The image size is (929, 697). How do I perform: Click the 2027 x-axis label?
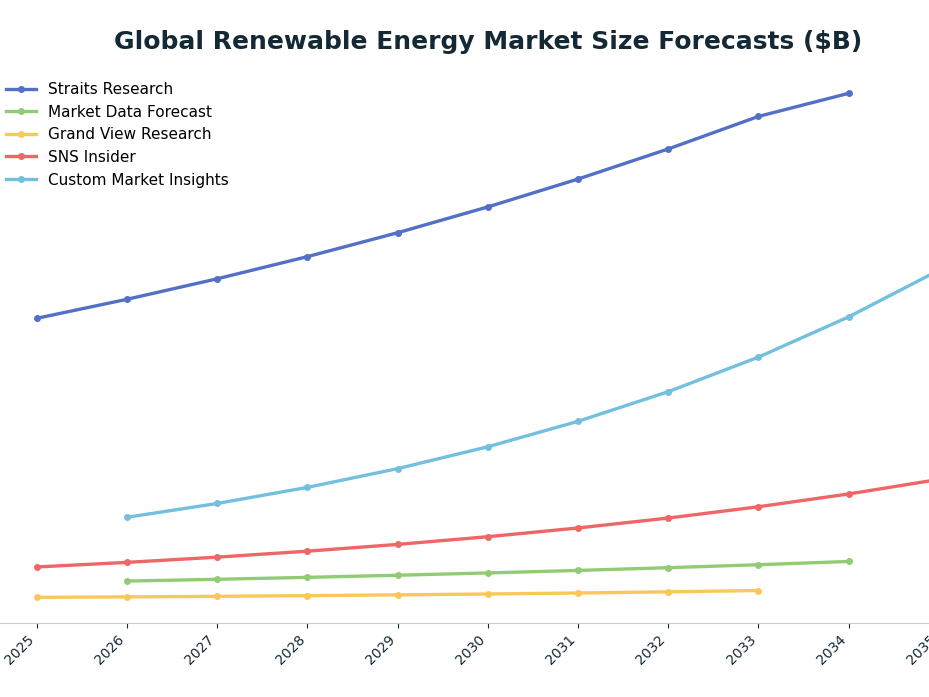198,650
